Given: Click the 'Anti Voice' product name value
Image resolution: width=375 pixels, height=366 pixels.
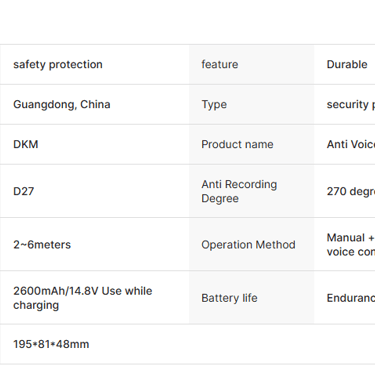Looking at the screenshot, I should pos(351,144).
